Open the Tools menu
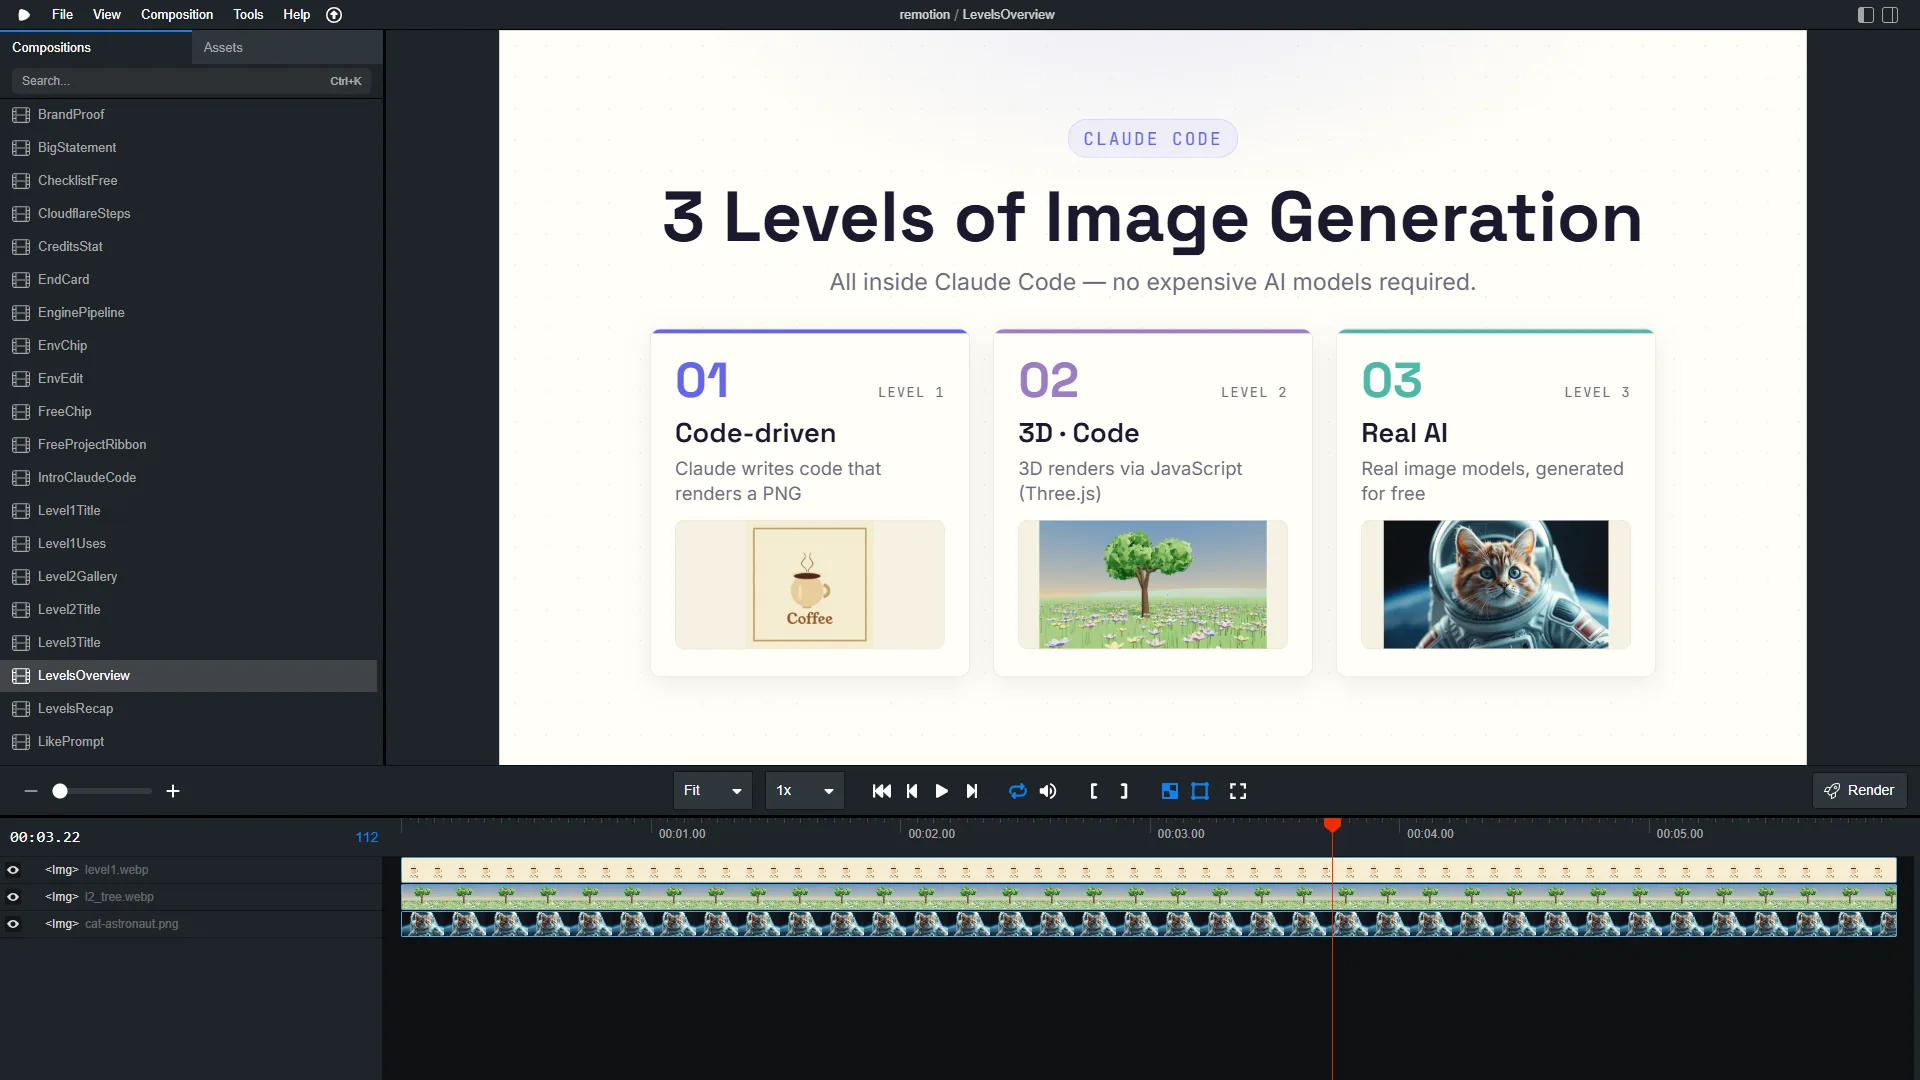This screenshot has width=1920, height=1080. pos(248,15)
